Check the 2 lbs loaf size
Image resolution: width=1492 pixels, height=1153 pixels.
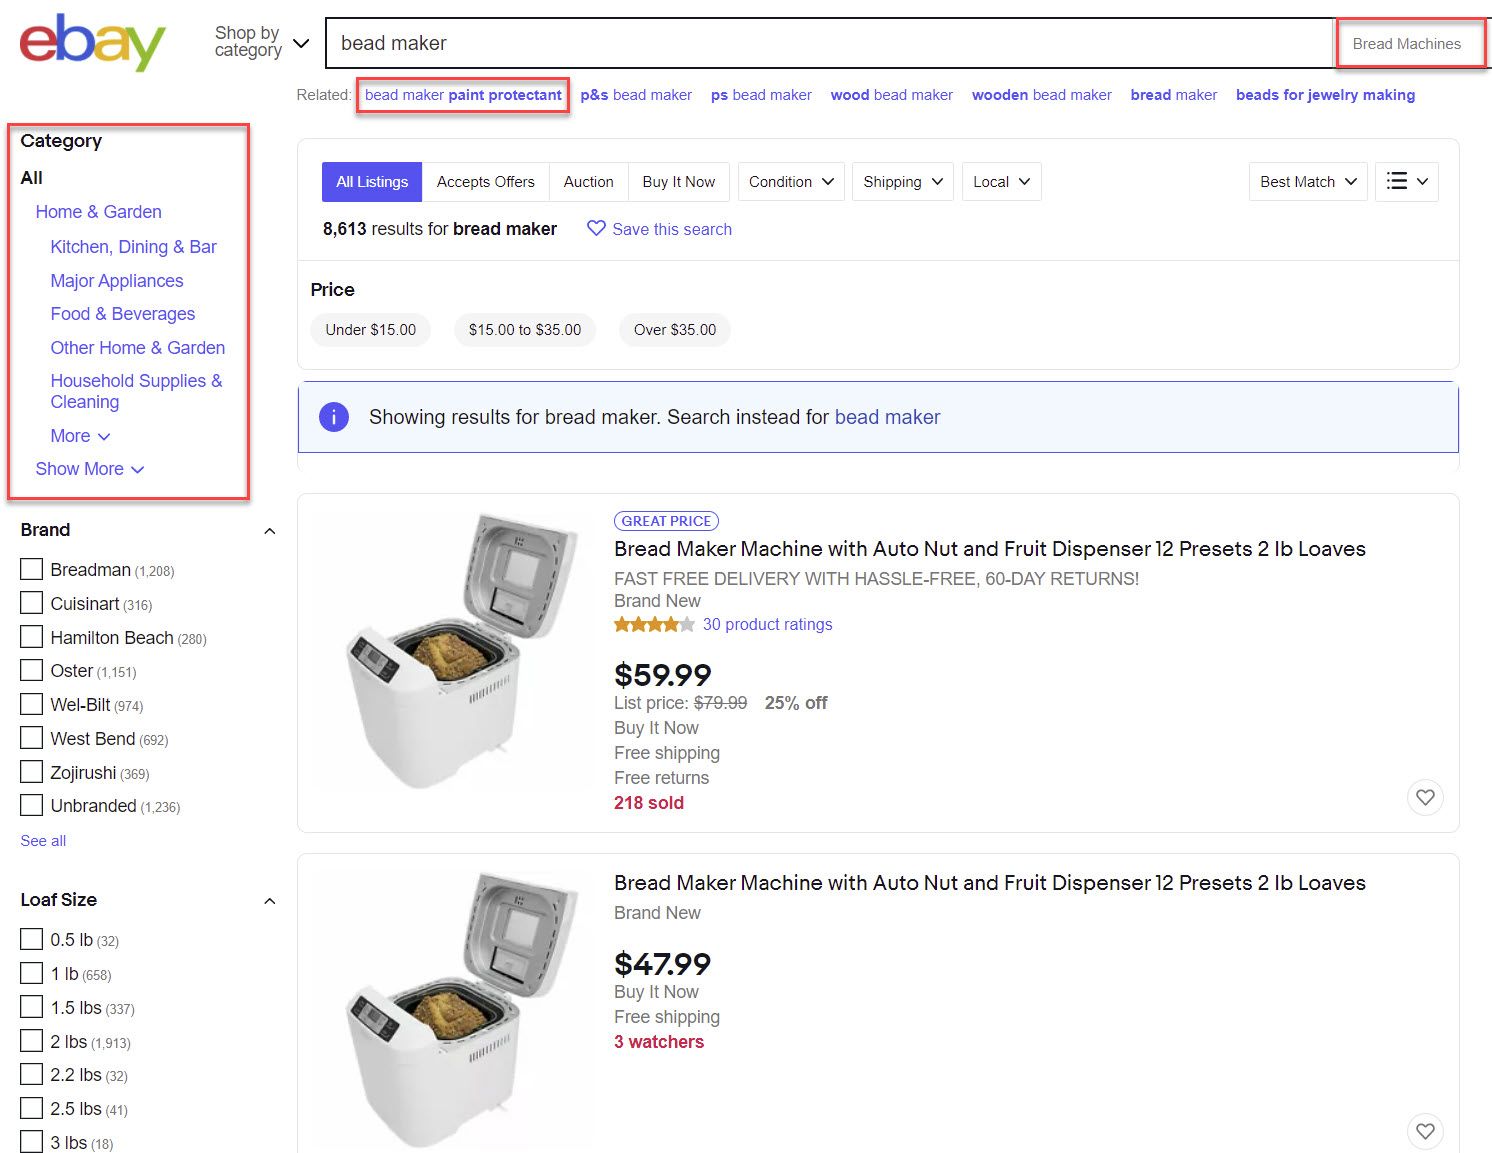[32, 1041]
